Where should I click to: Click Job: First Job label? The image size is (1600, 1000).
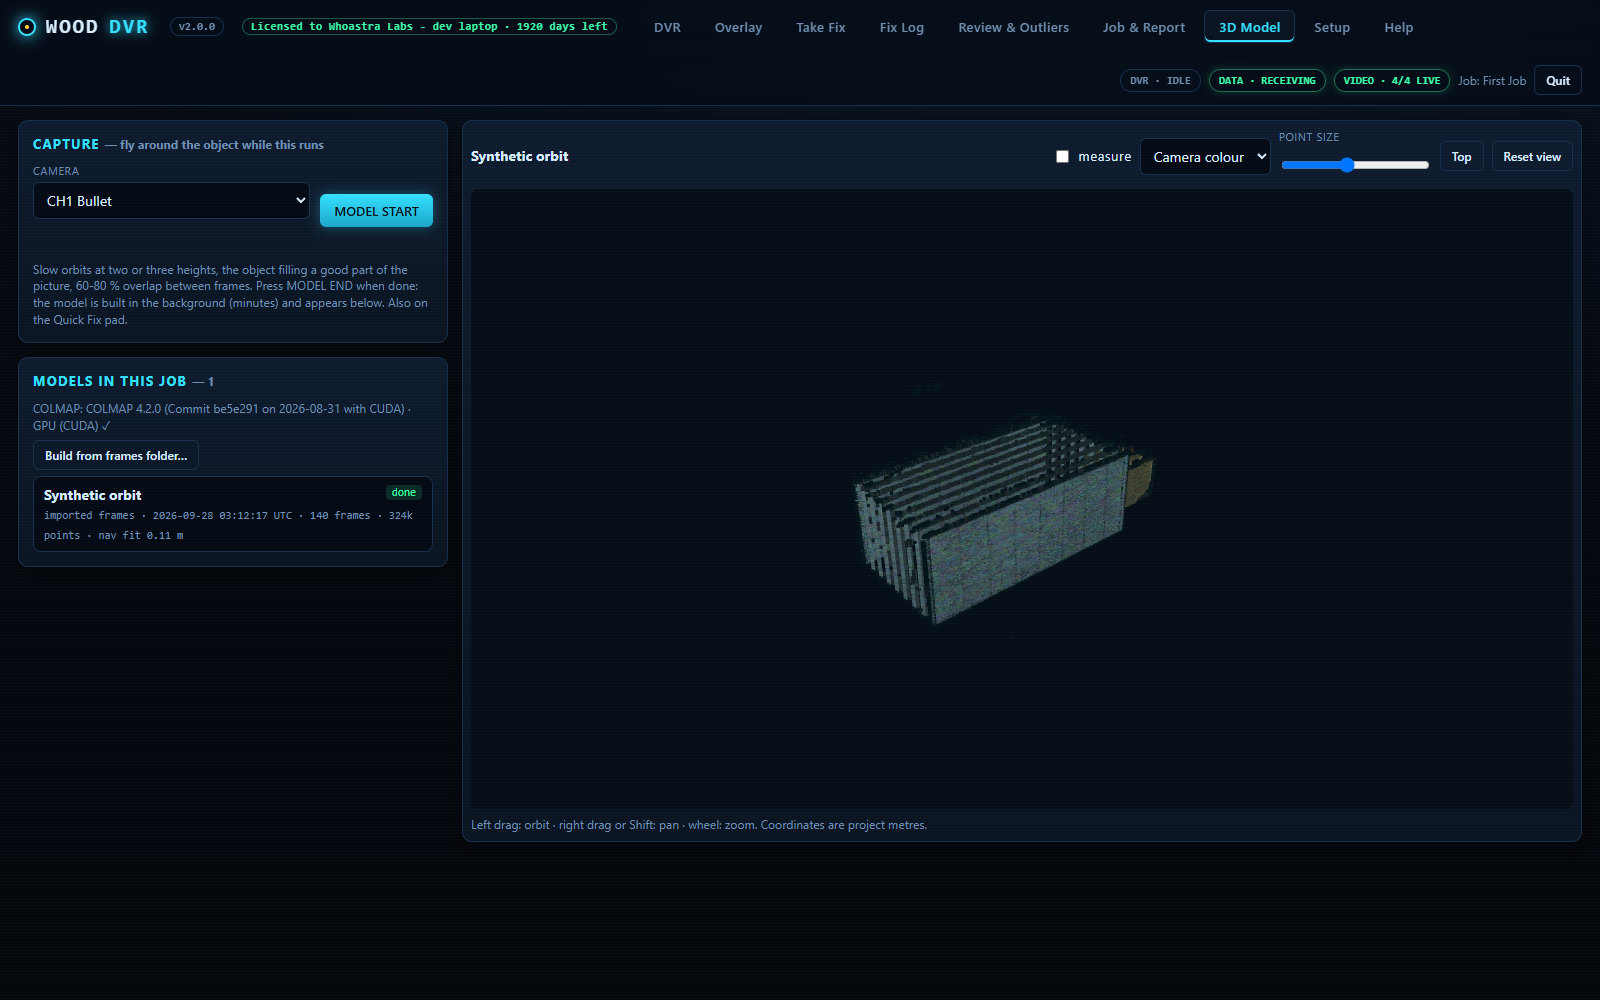[x=1491, y=81]
